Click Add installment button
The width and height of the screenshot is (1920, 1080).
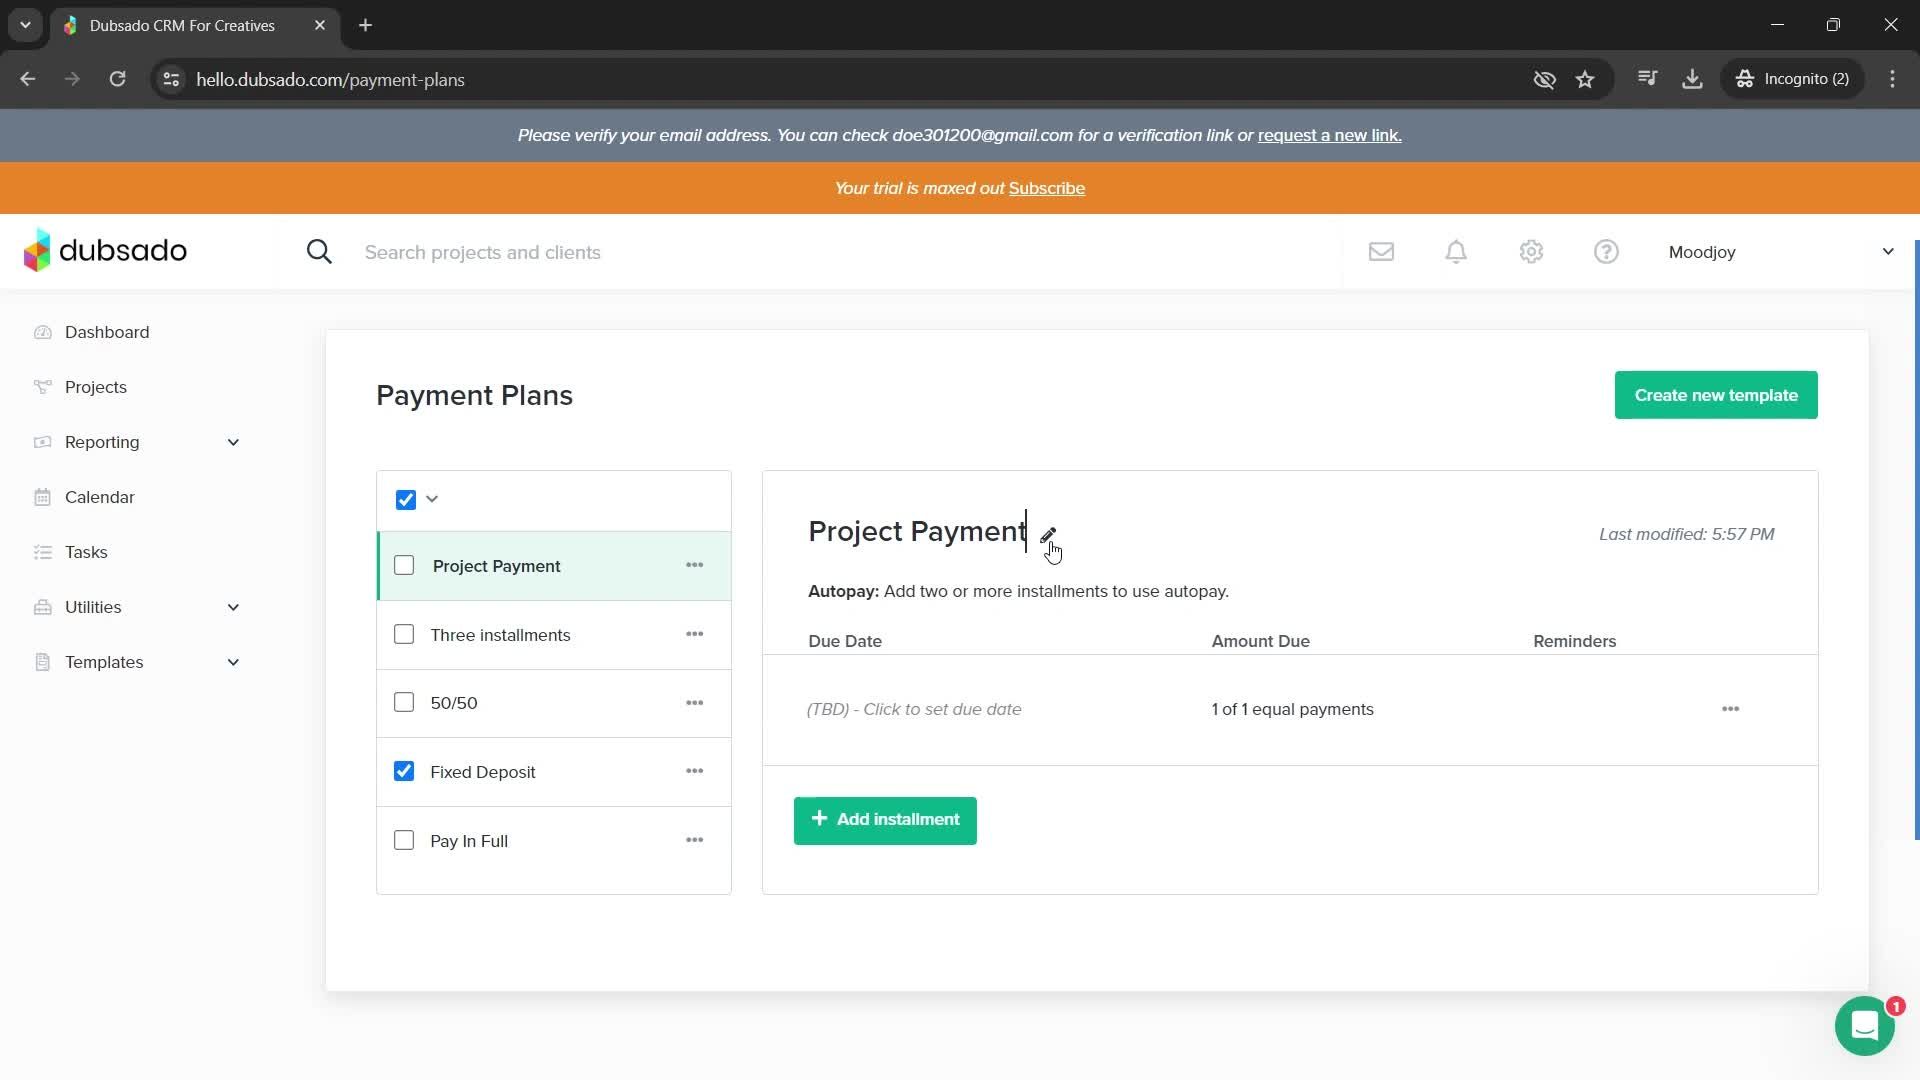click(885, 820)
